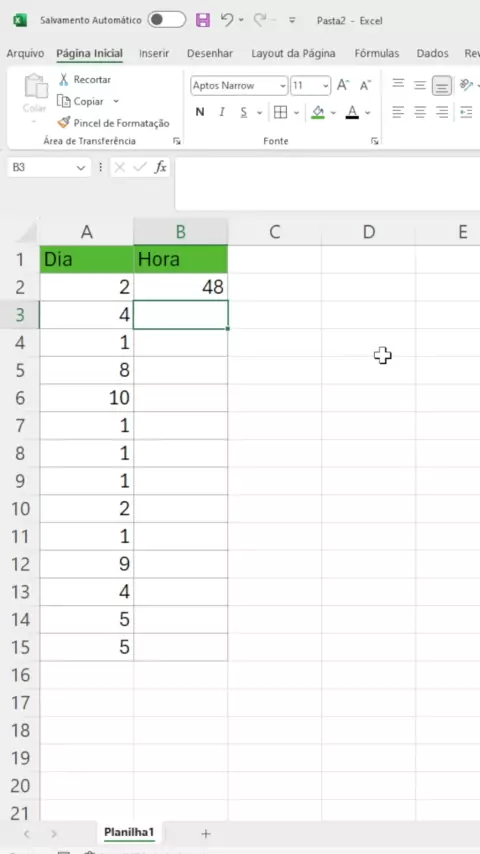Click the increase font size icon
The height and width of the screenshot is (854, 480).
(x=343, y=86)
